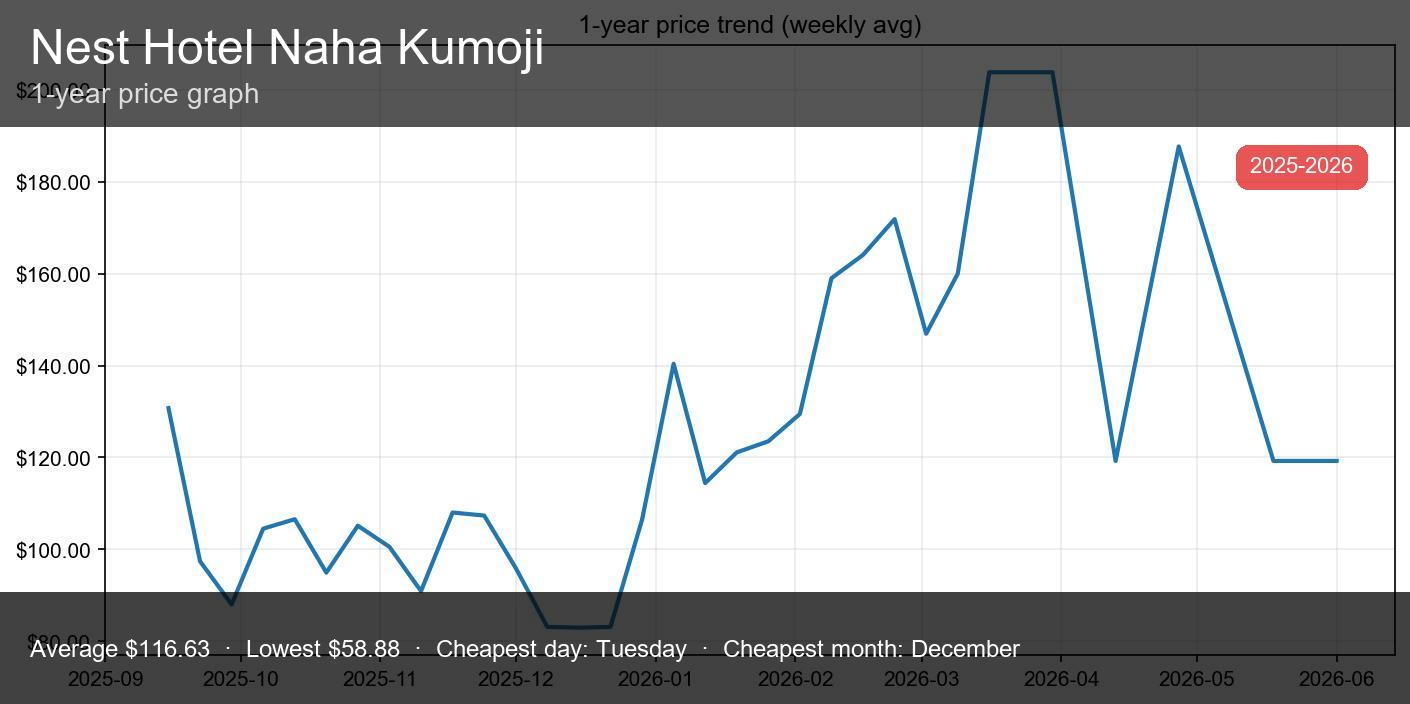Click the $180.00 y-axis label
This screenshot has width=1410, height=704.
[54, 183]
